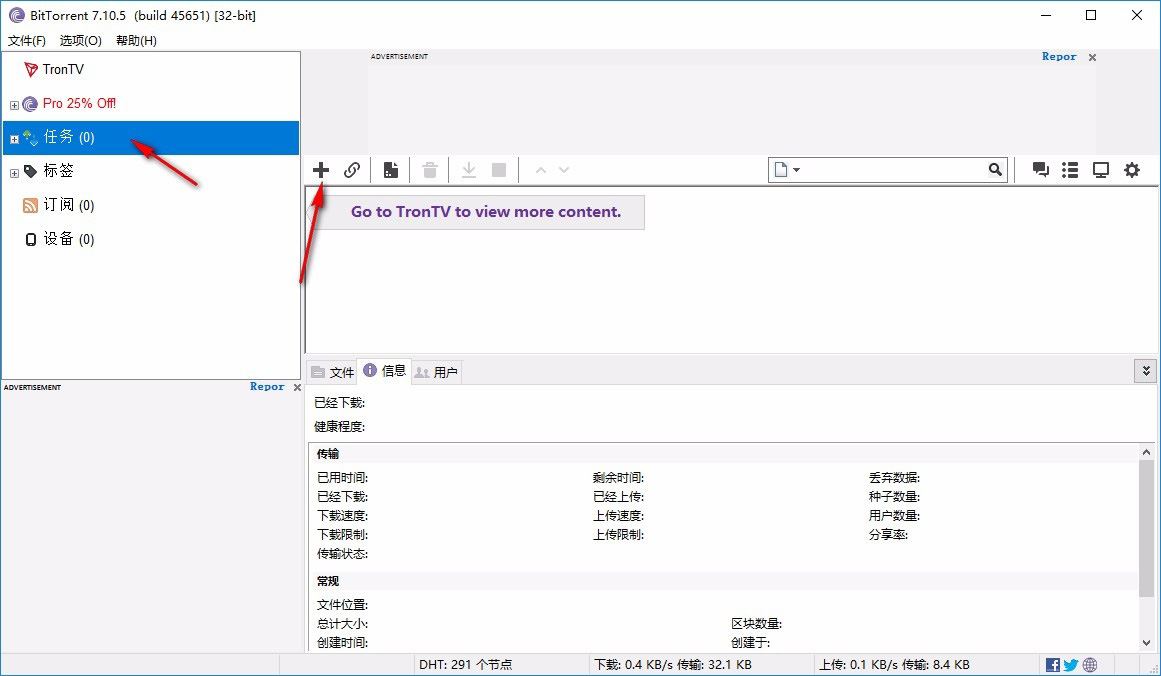This screenshot has height=676, width=1161.
Task: Expand the 任务 (0) tree node
Action: pyautogui.click(x=14, y=139)
